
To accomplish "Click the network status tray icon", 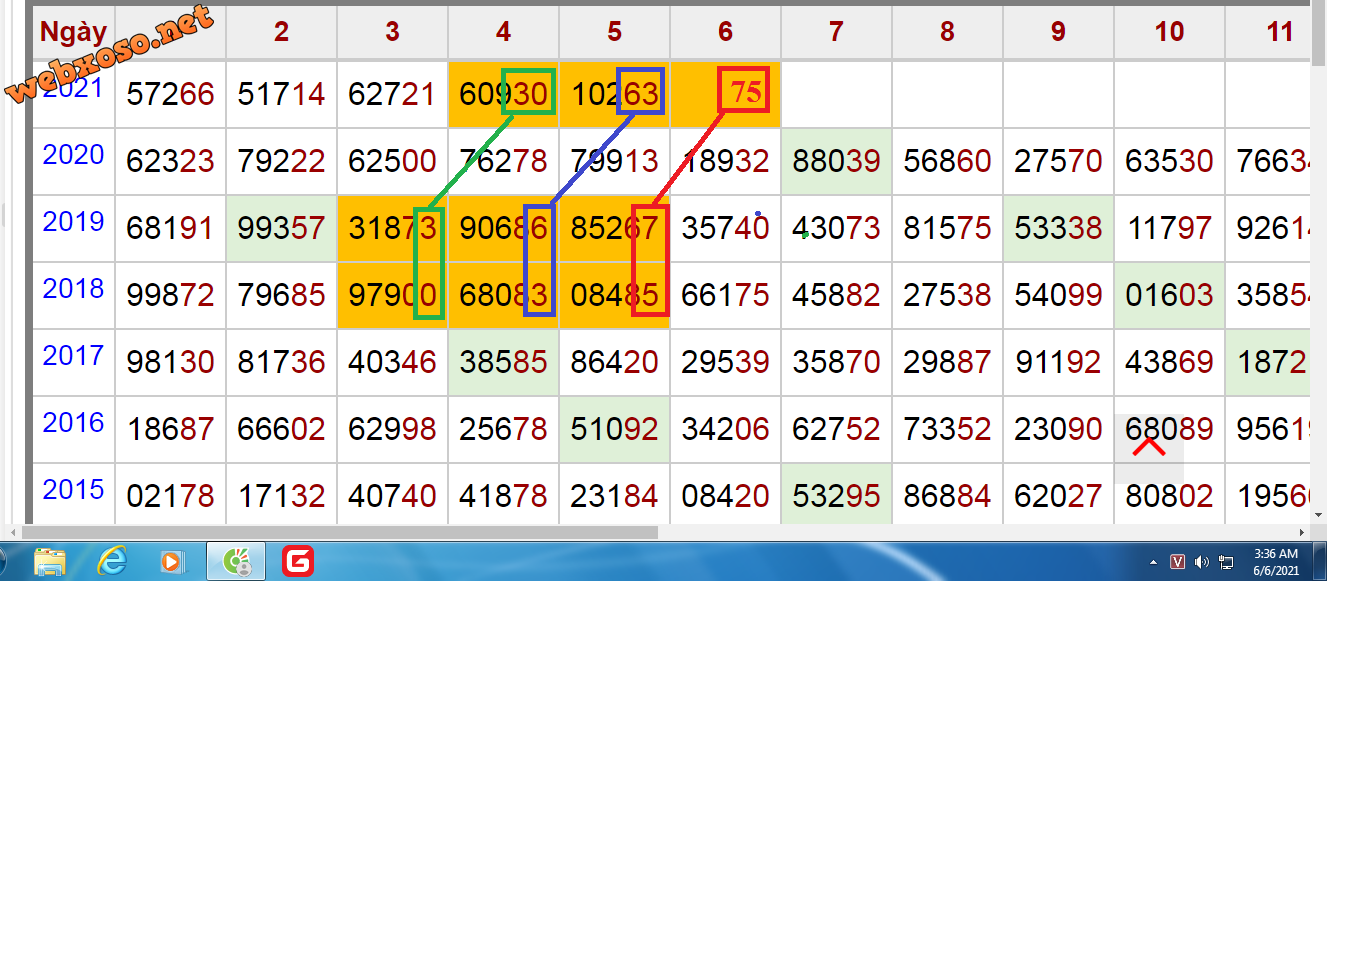I will click(1226, 562).
